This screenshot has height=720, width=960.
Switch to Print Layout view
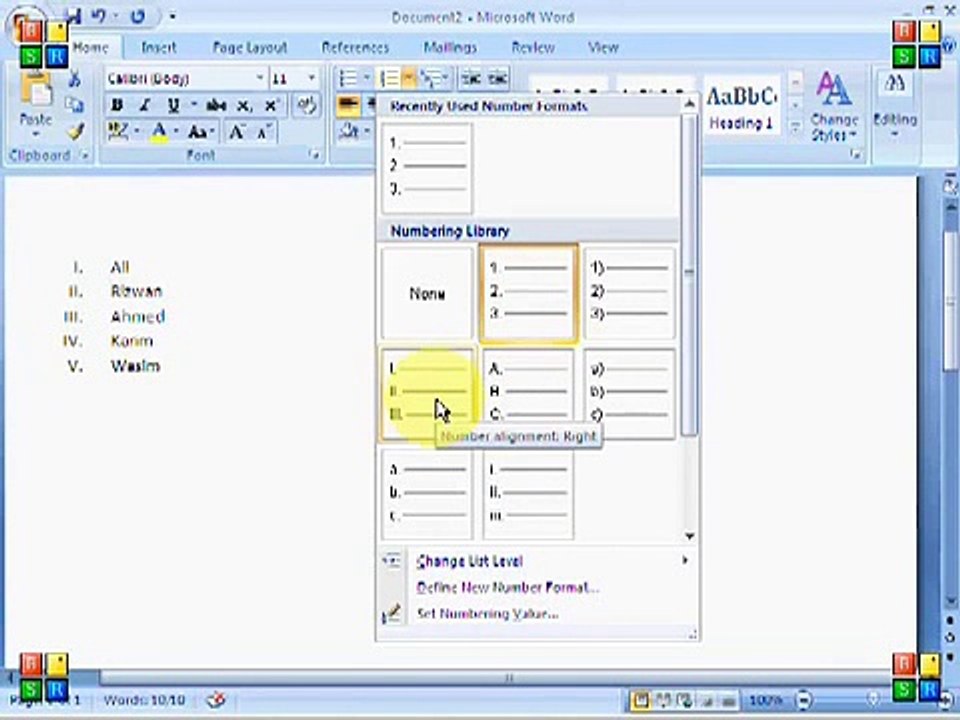click(640, 700)
